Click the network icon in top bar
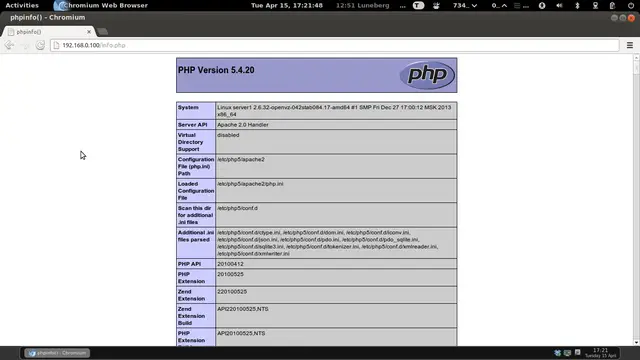 [x=595, y=5]
